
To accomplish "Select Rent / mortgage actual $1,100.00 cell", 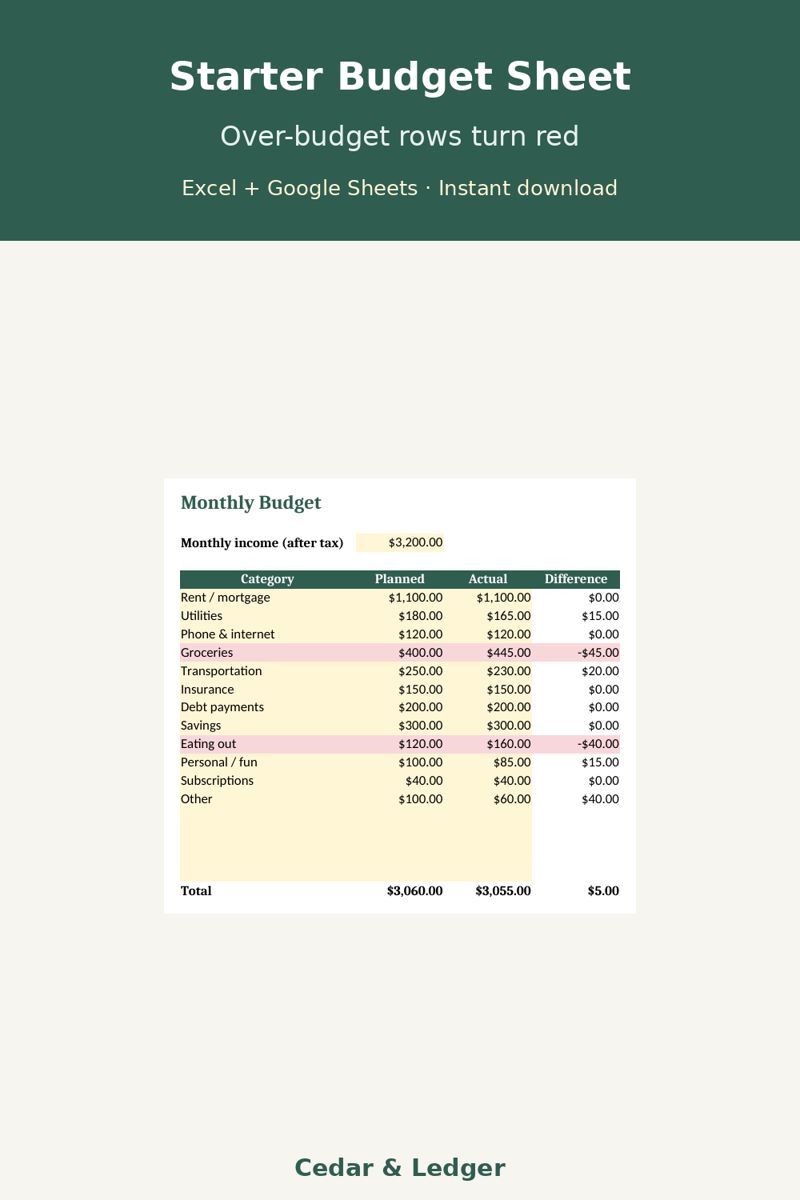I will [x=488, y=598].
